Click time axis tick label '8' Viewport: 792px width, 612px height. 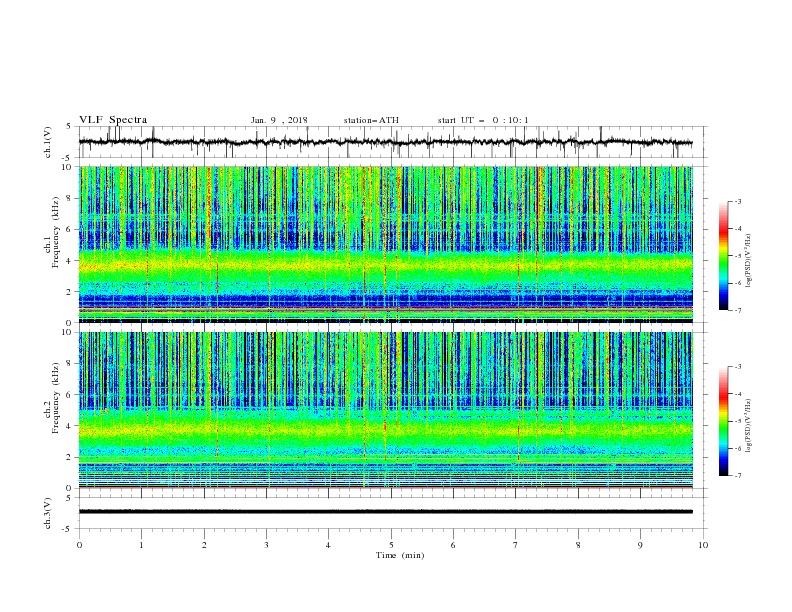(578, 545)
